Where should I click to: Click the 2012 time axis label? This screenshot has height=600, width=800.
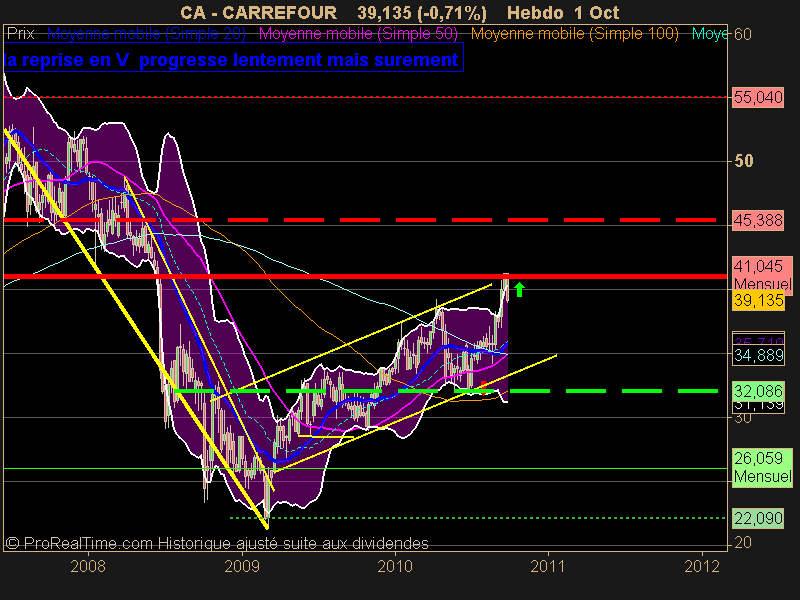[702, 566]
